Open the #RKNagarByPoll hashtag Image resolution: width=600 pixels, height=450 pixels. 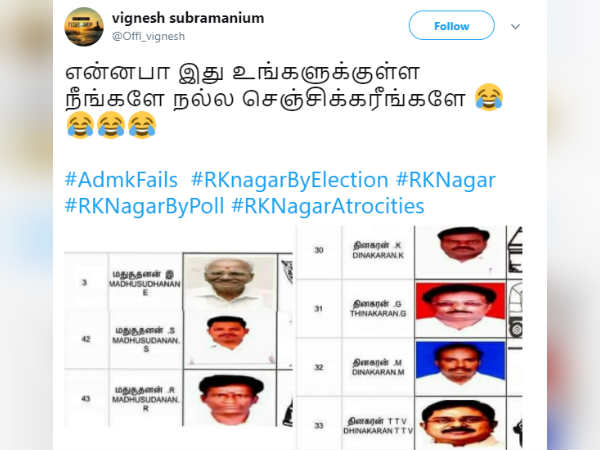click(x=144, y=206)
